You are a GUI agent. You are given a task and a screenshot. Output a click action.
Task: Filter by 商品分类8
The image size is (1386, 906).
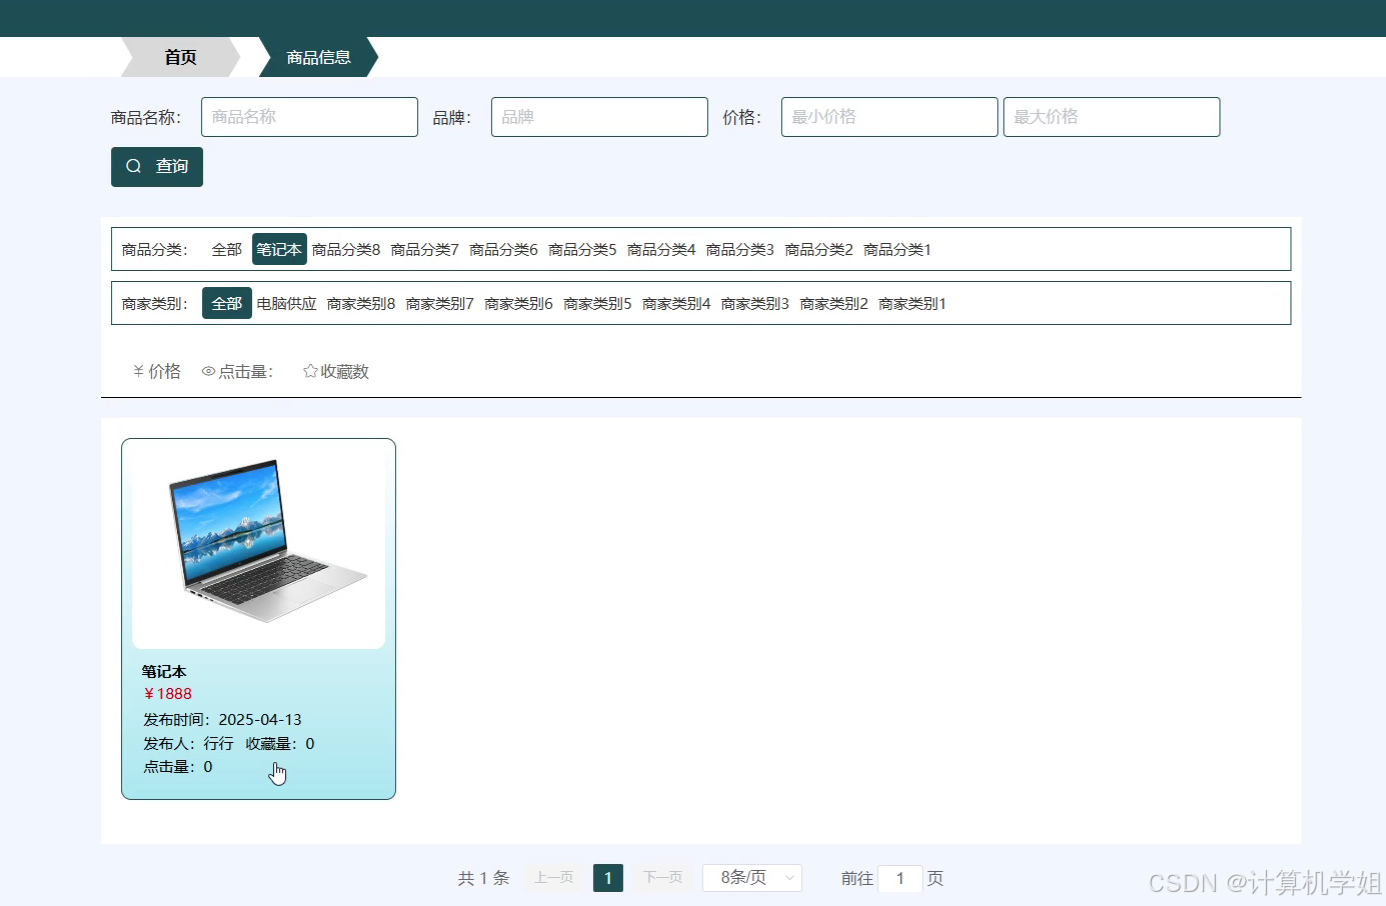click(x=346, y=249)
